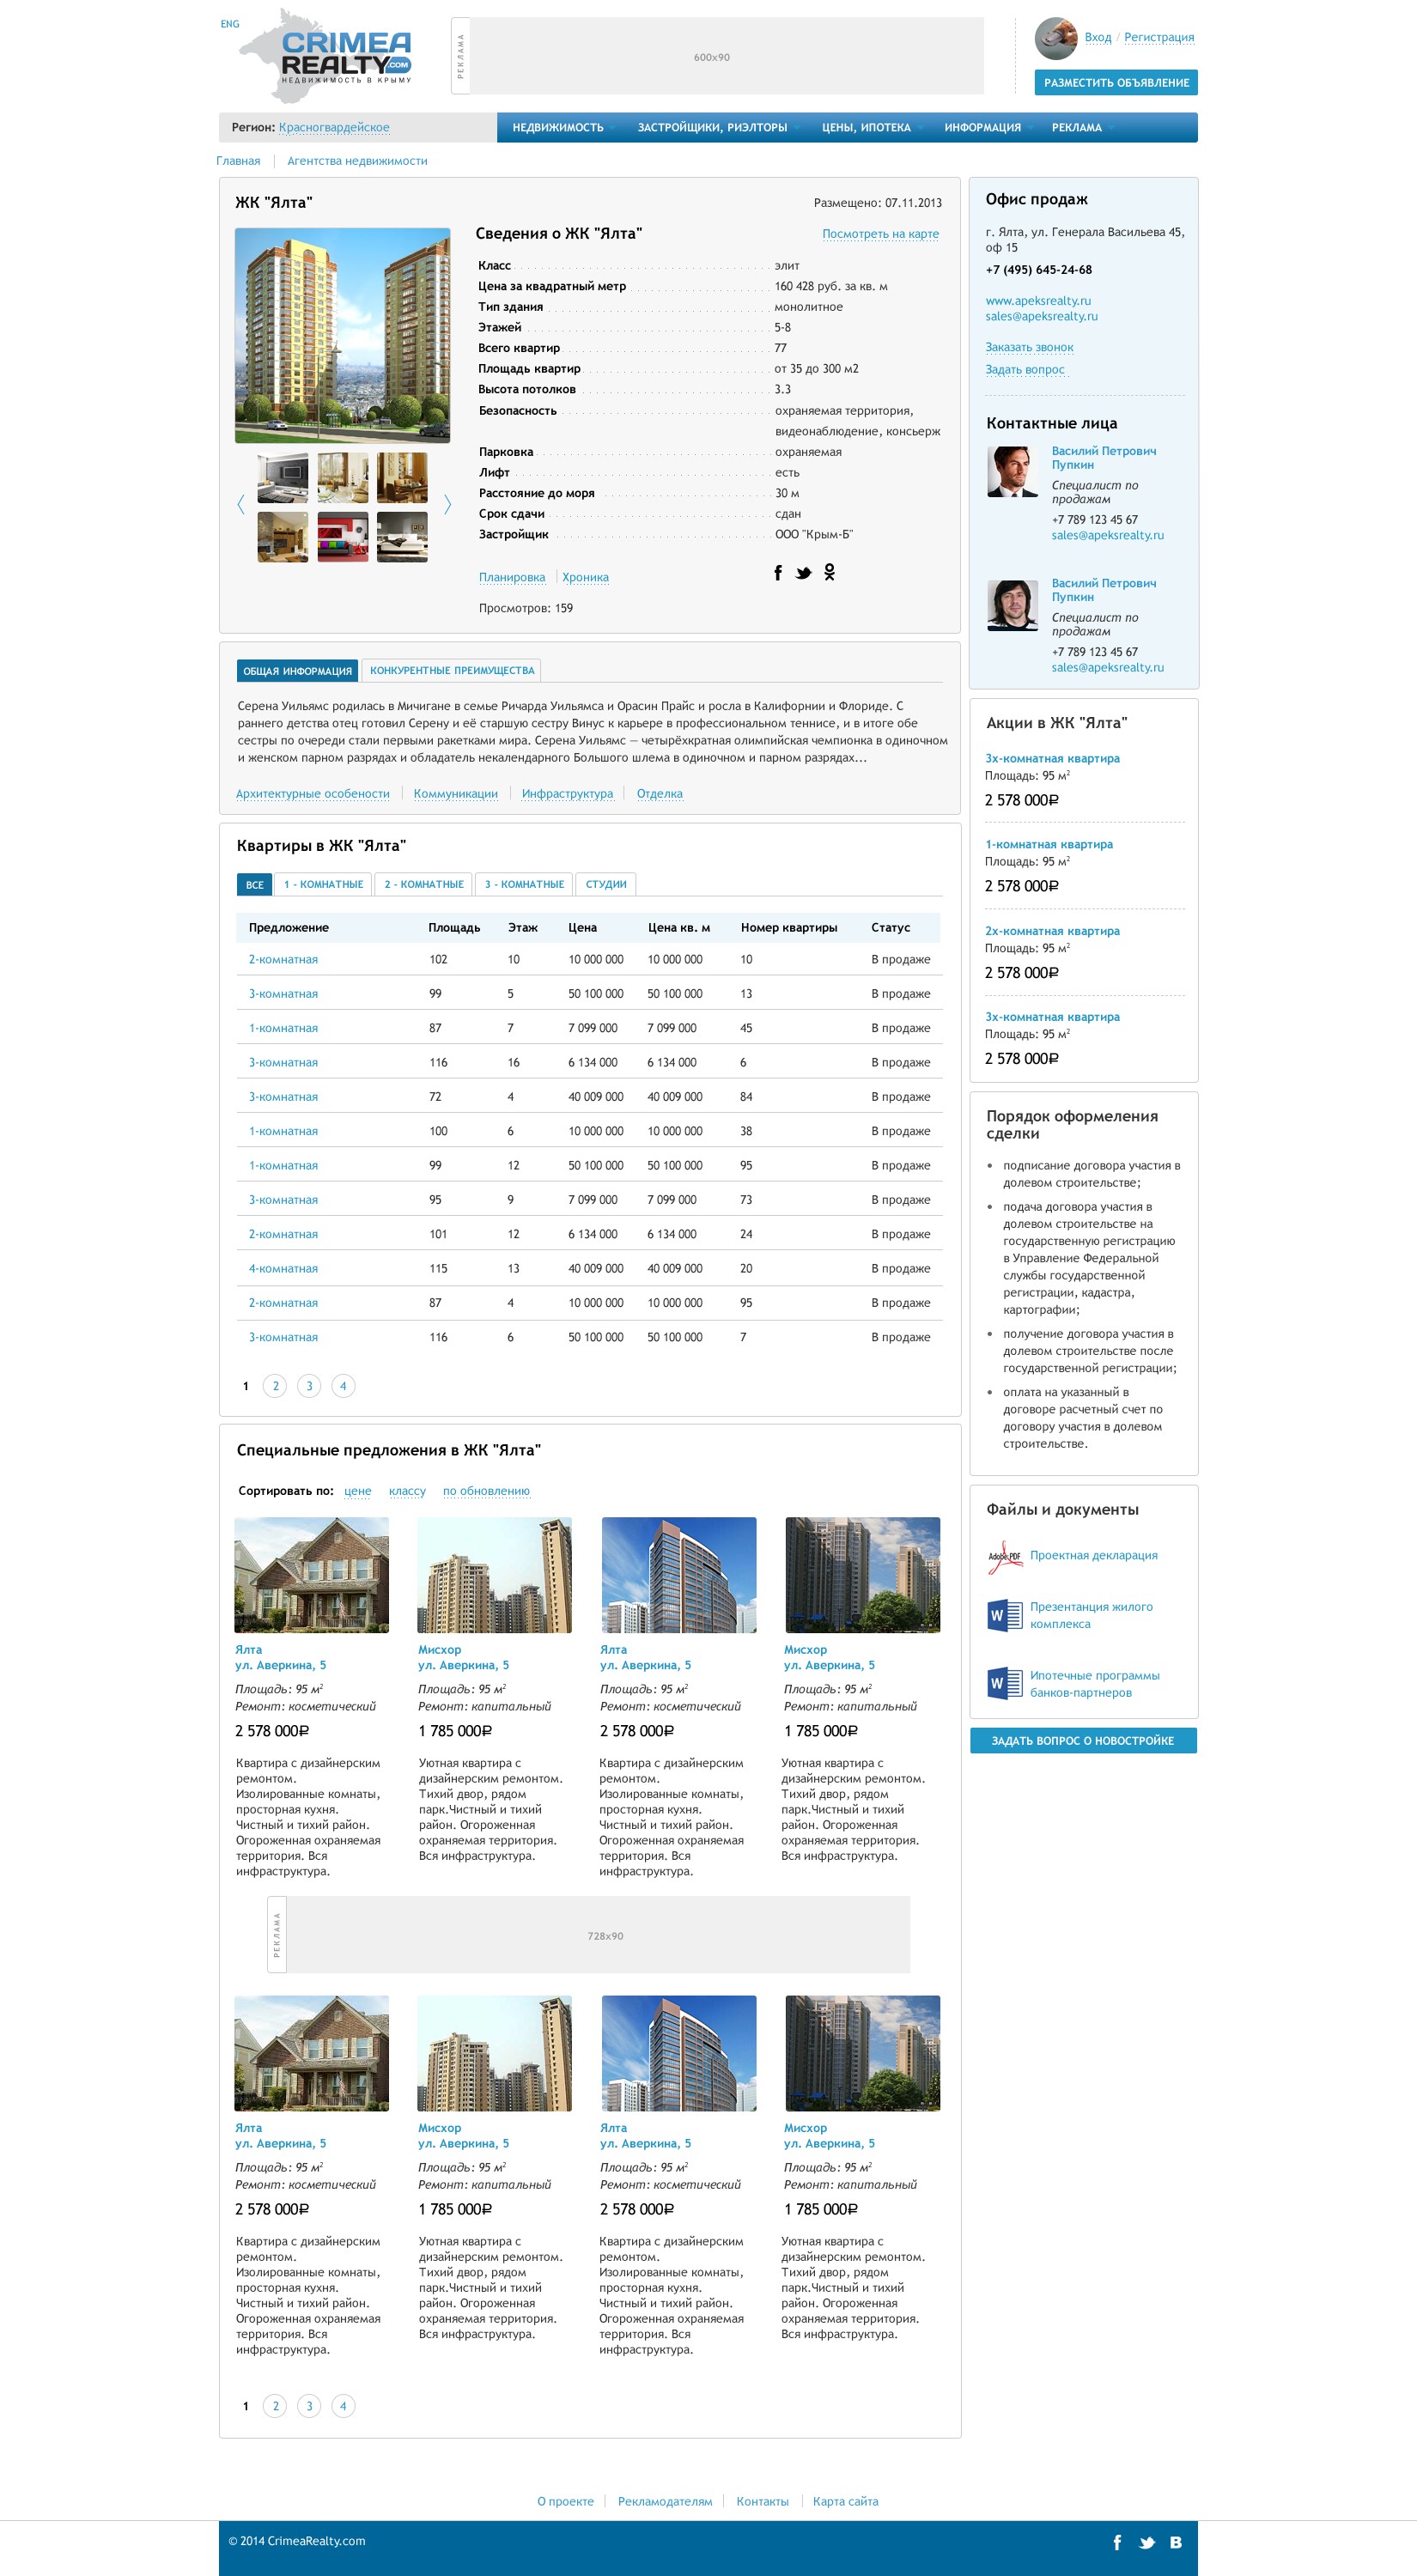
Task: Open the footer VK icon
Action: (1176, 2541)
